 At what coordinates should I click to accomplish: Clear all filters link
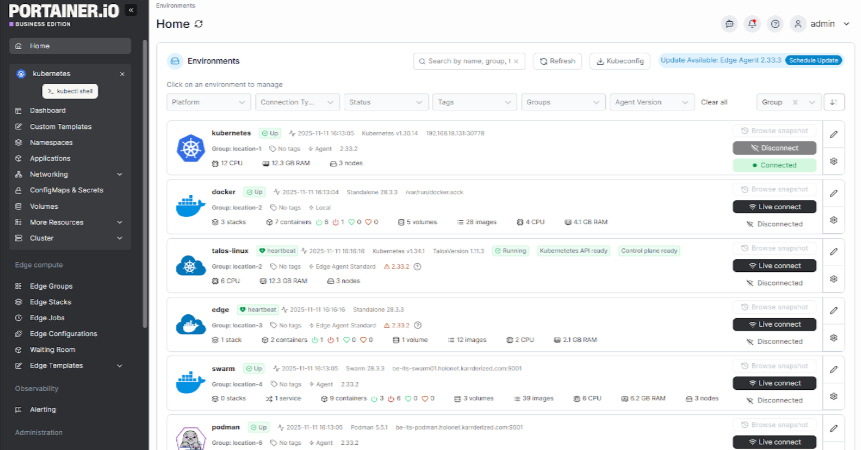coord(714,102)
